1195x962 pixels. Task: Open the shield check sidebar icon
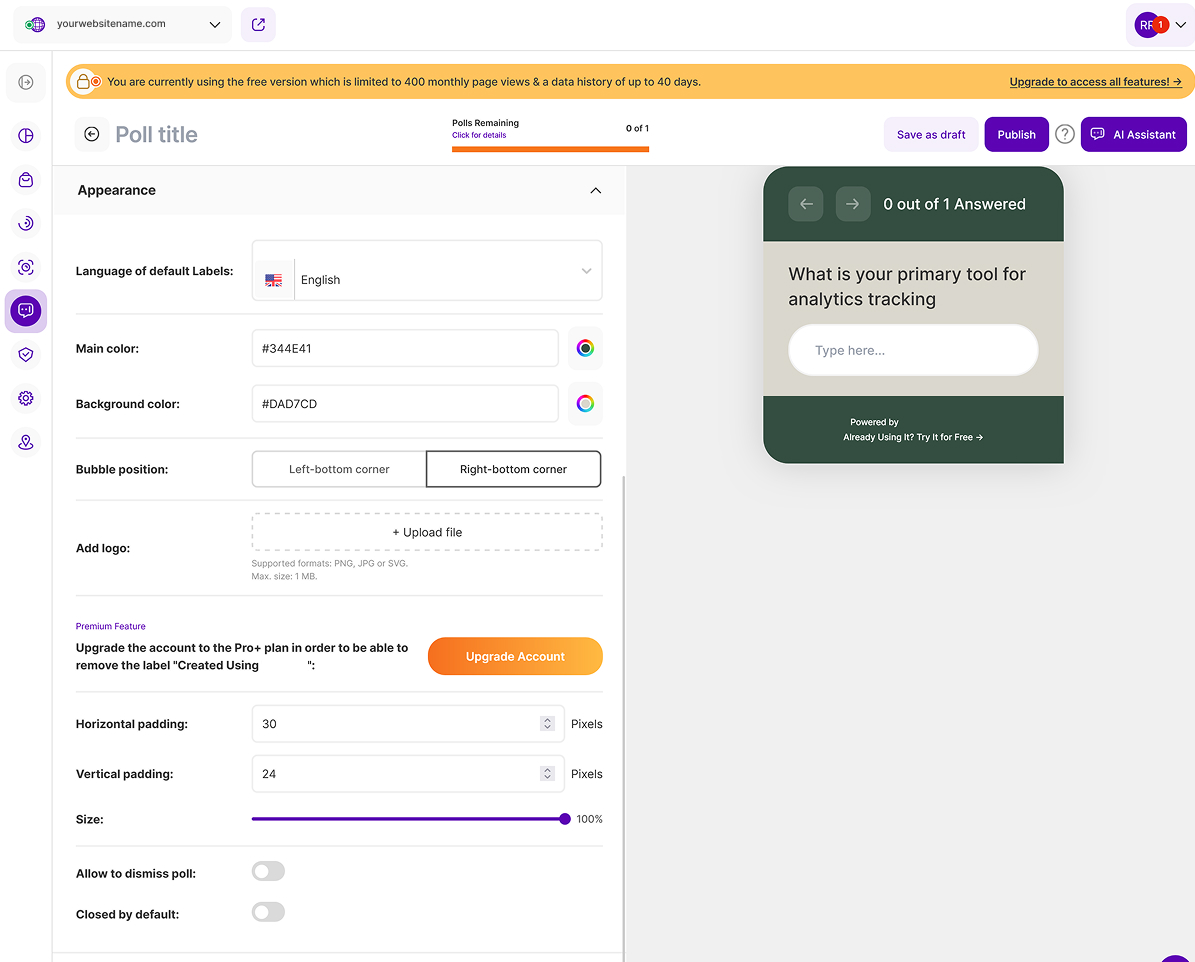(26, 354)
